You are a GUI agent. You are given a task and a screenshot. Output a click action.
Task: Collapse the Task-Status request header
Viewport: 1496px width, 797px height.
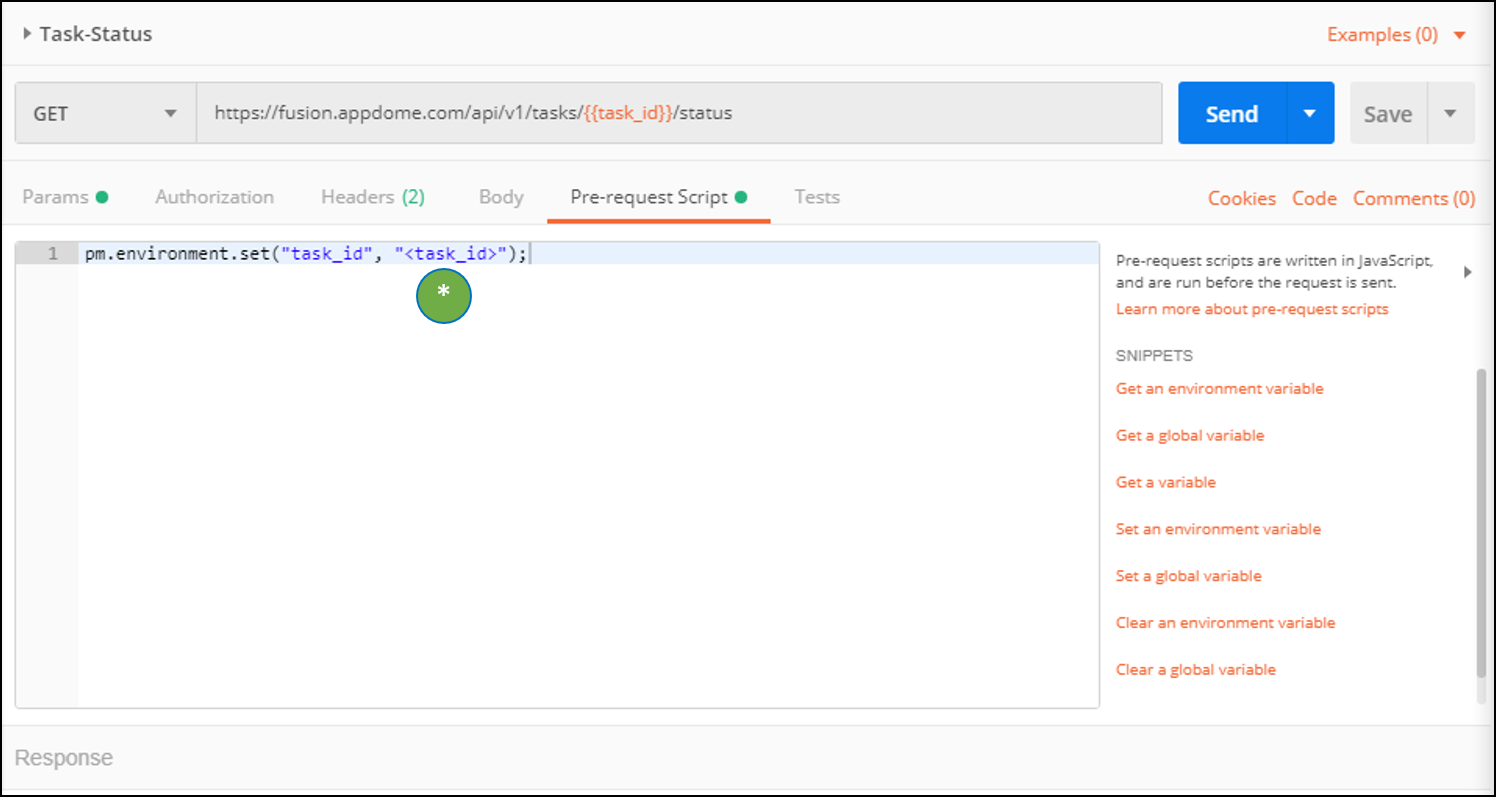[x=29, y=33]
